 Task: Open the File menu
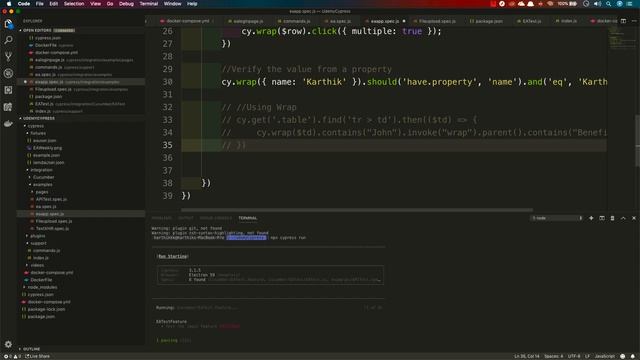(40, 4)
